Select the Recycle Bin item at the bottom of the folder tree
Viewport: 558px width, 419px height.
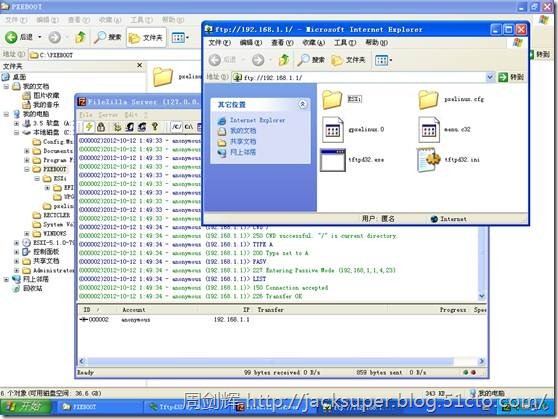(x=28, y=288)
